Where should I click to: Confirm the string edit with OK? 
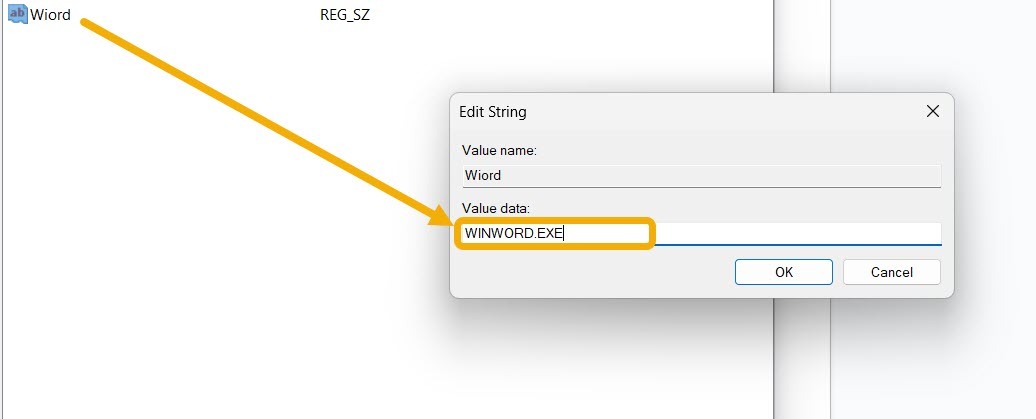(x=784, y=272)
